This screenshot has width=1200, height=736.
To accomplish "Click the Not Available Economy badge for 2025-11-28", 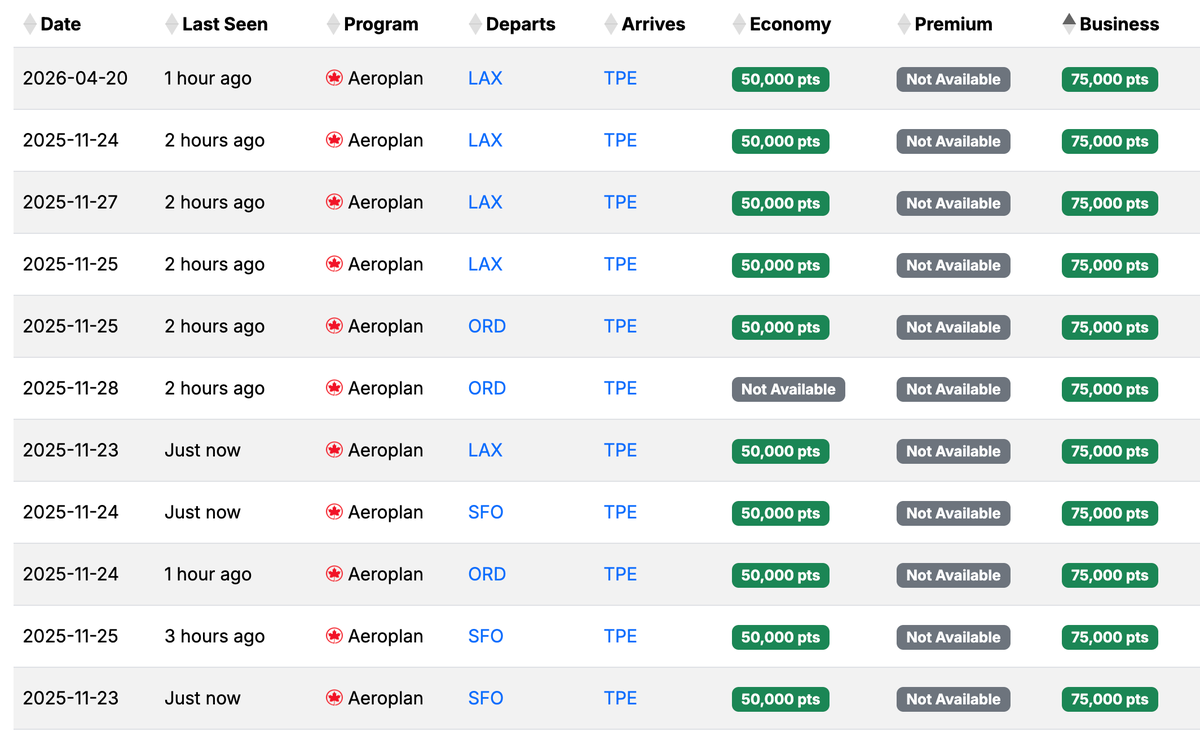I will pos(788,388).
